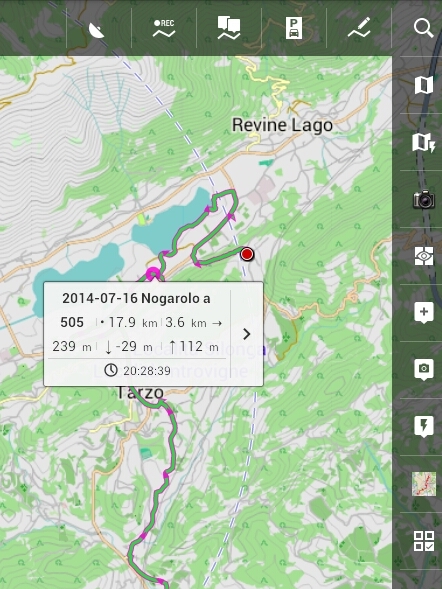Open the track guidance icon in the top toolbar
442x589 pixels.
tap(229, 28)
